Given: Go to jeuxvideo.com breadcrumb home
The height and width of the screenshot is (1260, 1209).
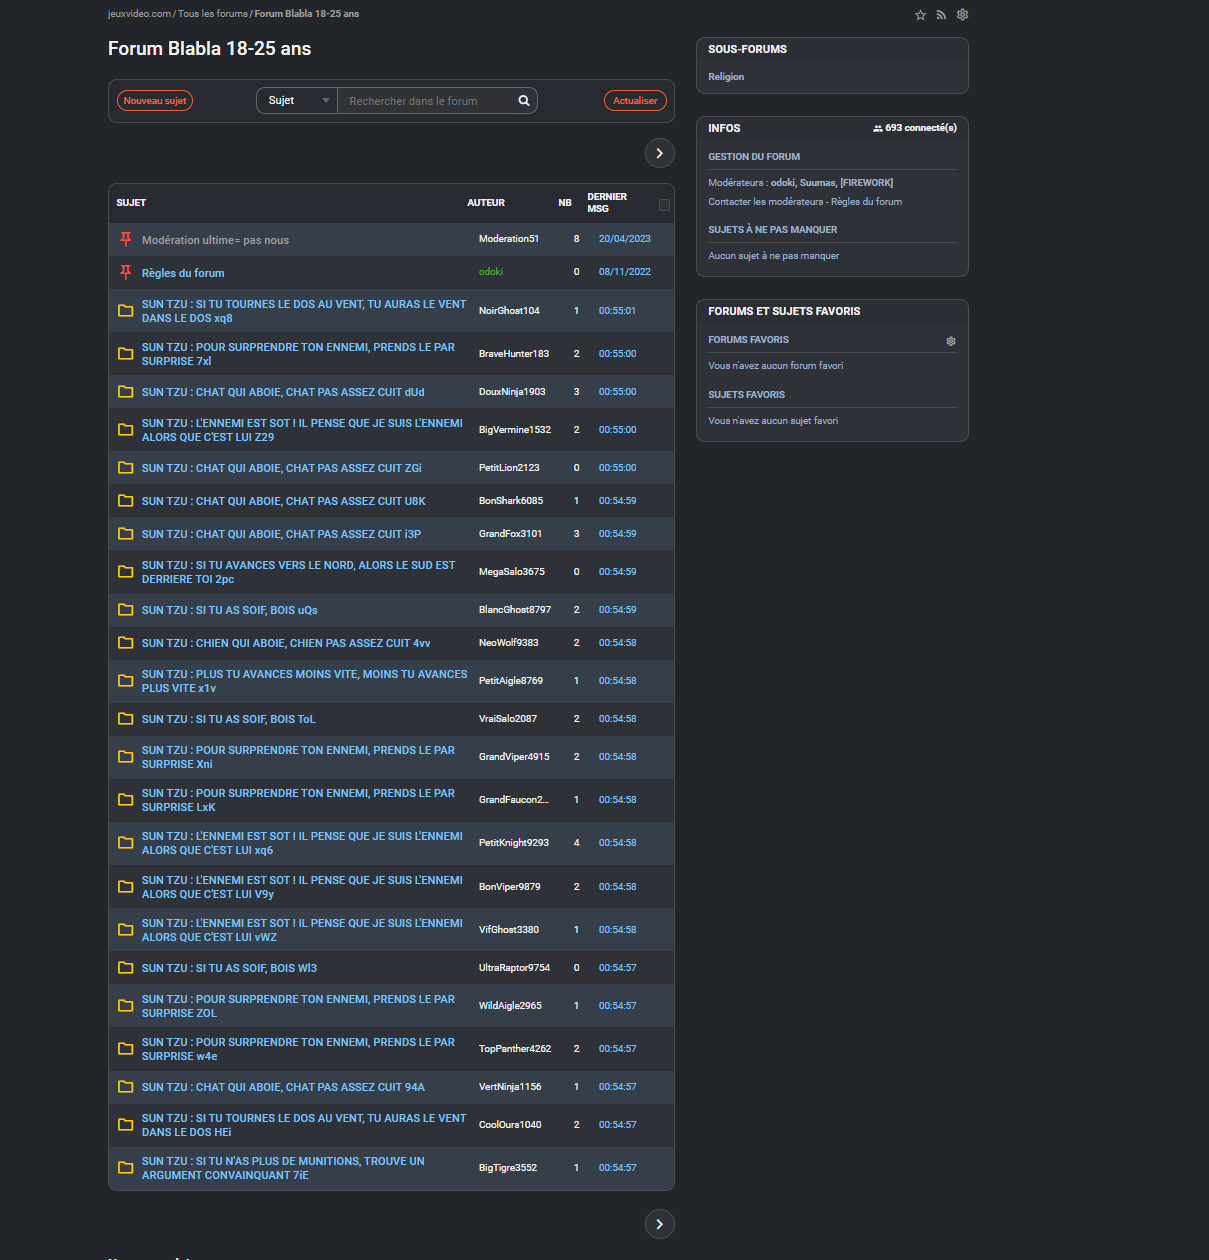Looking at the screenshot, I should [139, 14].
